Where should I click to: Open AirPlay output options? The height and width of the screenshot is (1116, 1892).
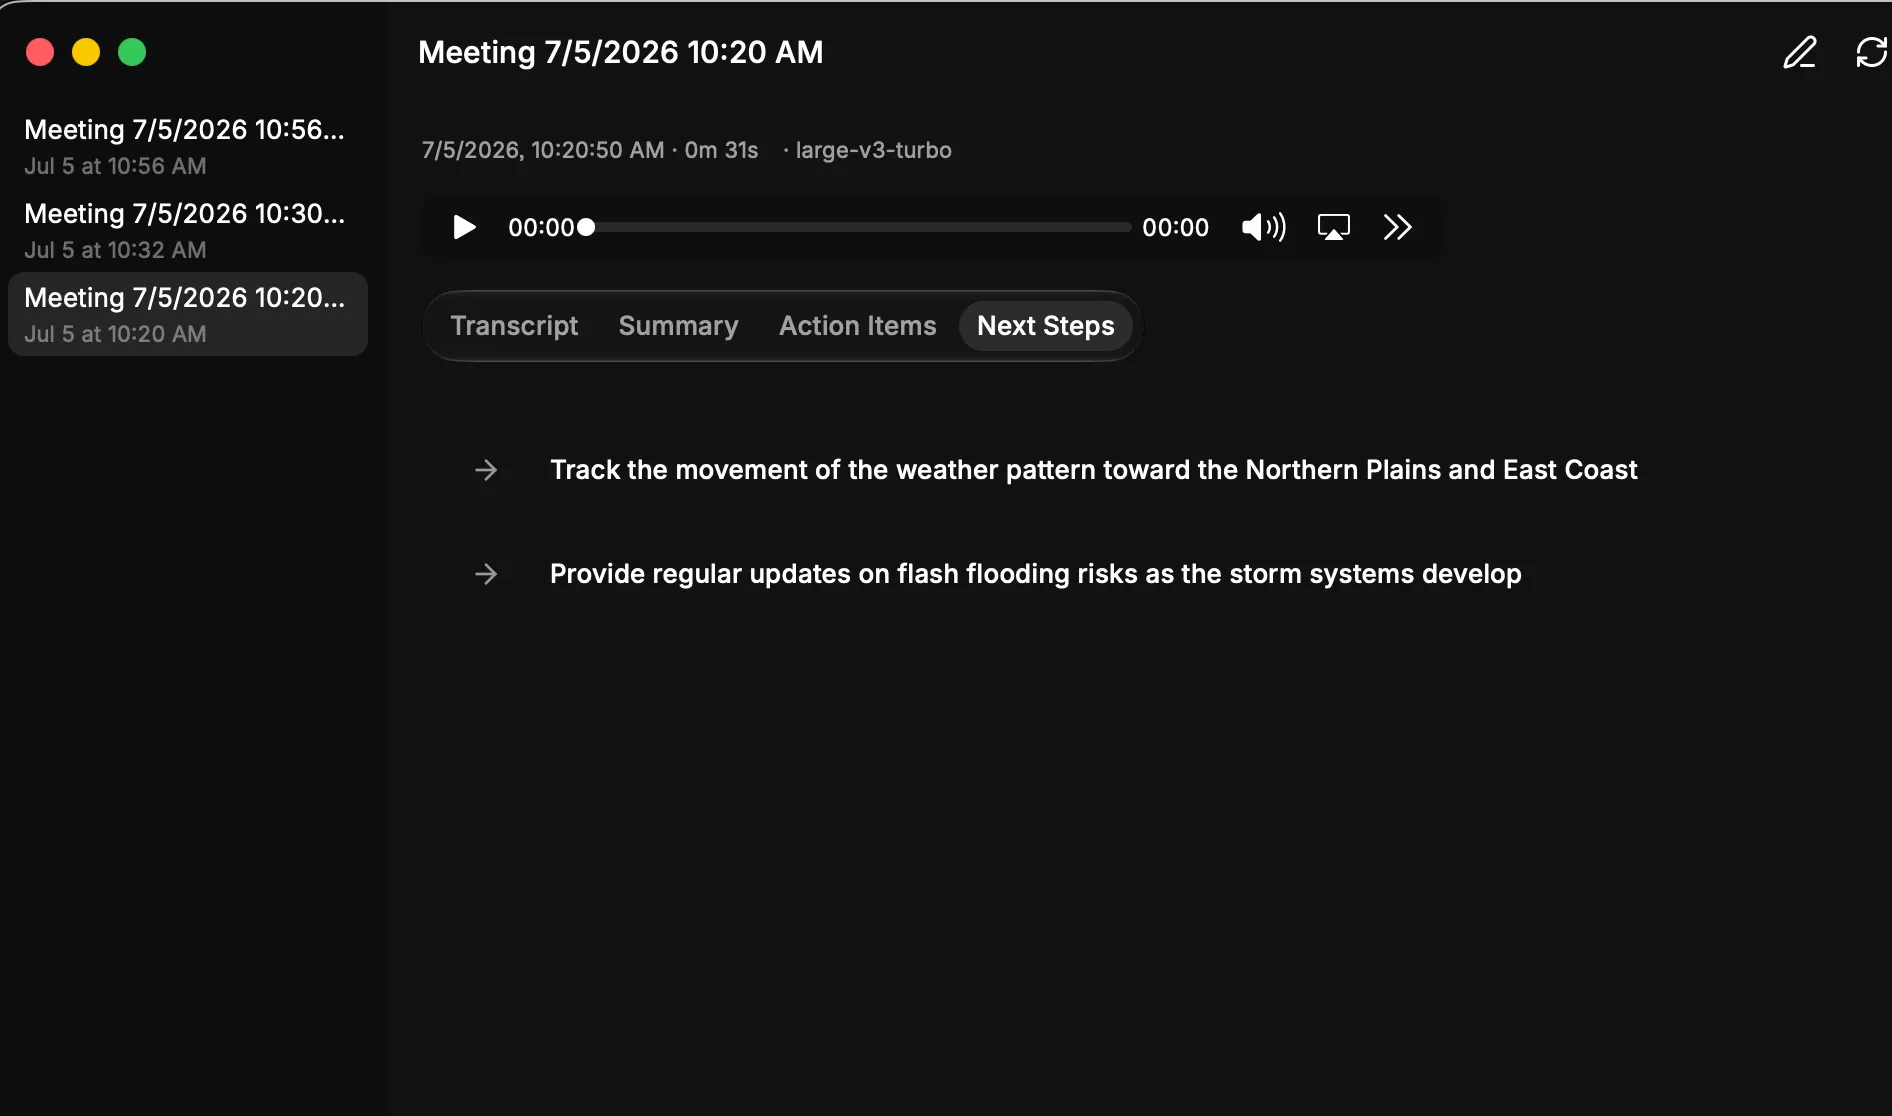pyautogui.click(x=1334, y=227)
